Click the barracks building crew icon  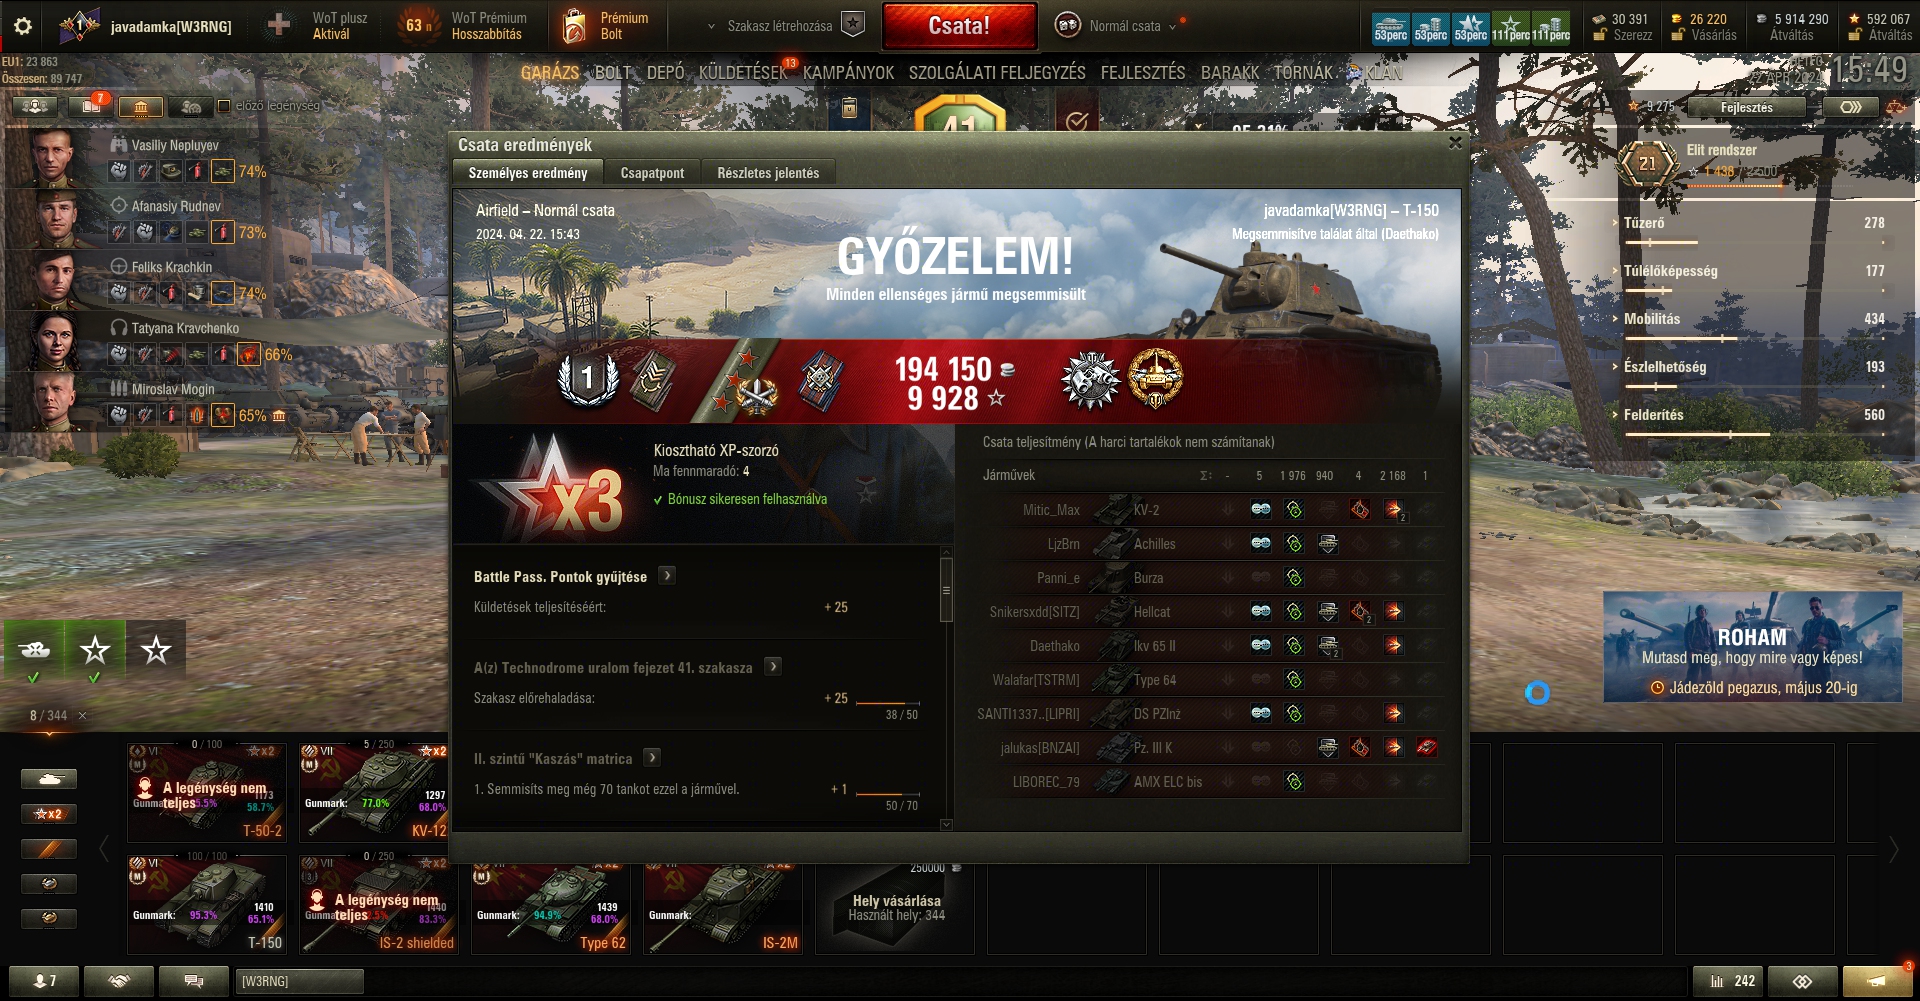(x=141, y=107)
